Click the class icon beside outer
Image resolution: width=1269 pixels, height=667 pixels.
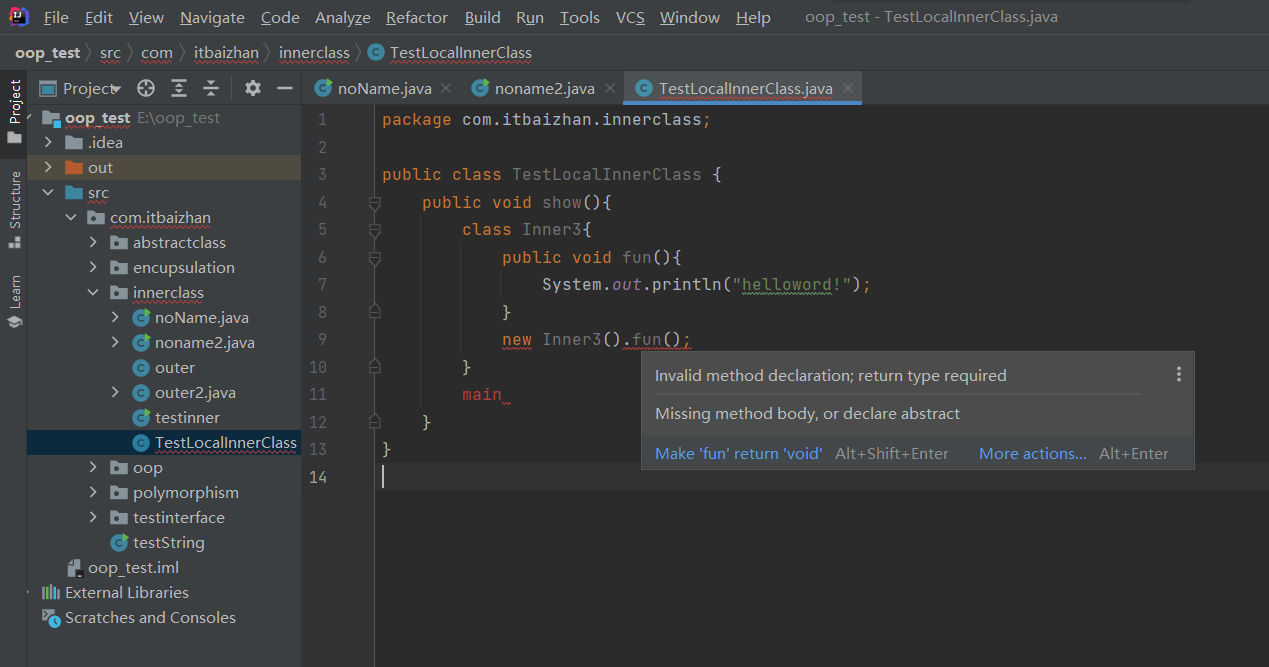point(141,367)
